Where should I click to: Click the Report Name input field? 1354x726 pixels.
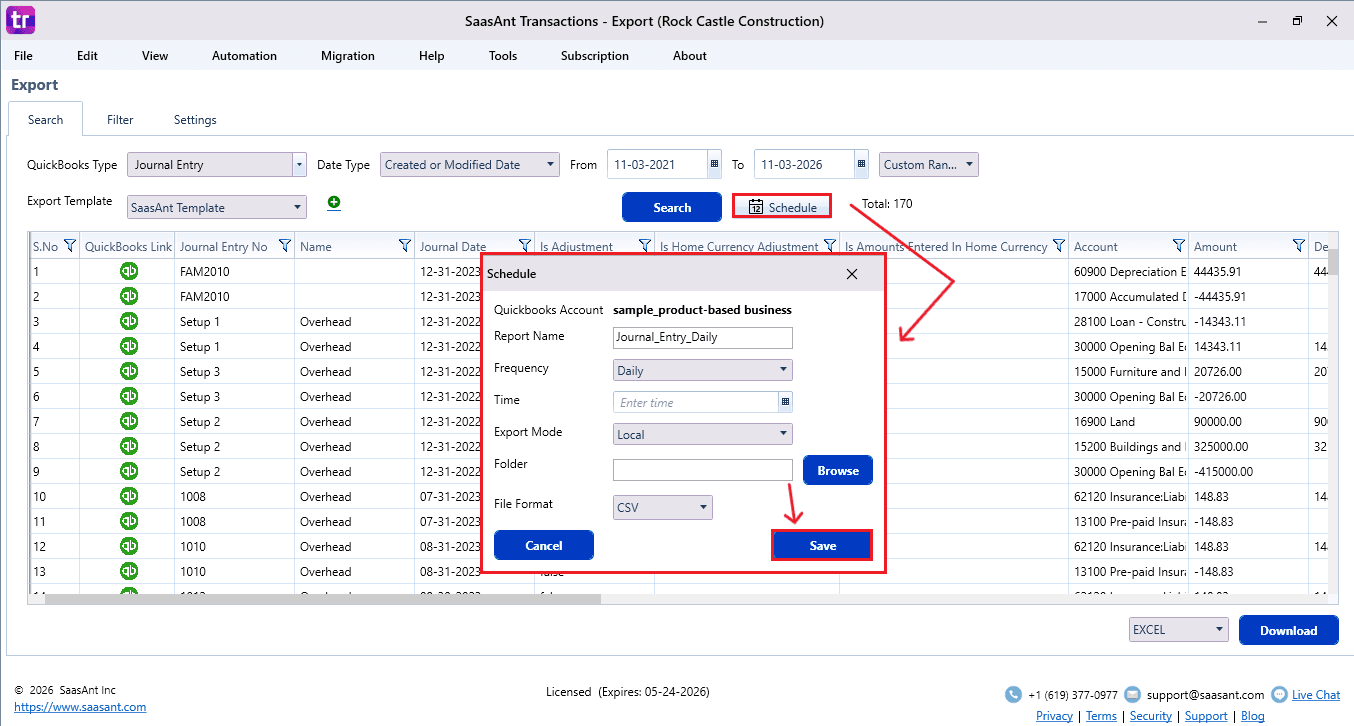tap(703, 337)
